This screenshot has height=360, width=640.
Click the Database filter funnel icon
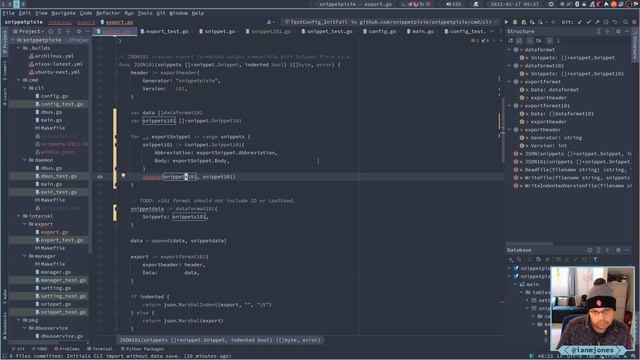pos(595,259)
